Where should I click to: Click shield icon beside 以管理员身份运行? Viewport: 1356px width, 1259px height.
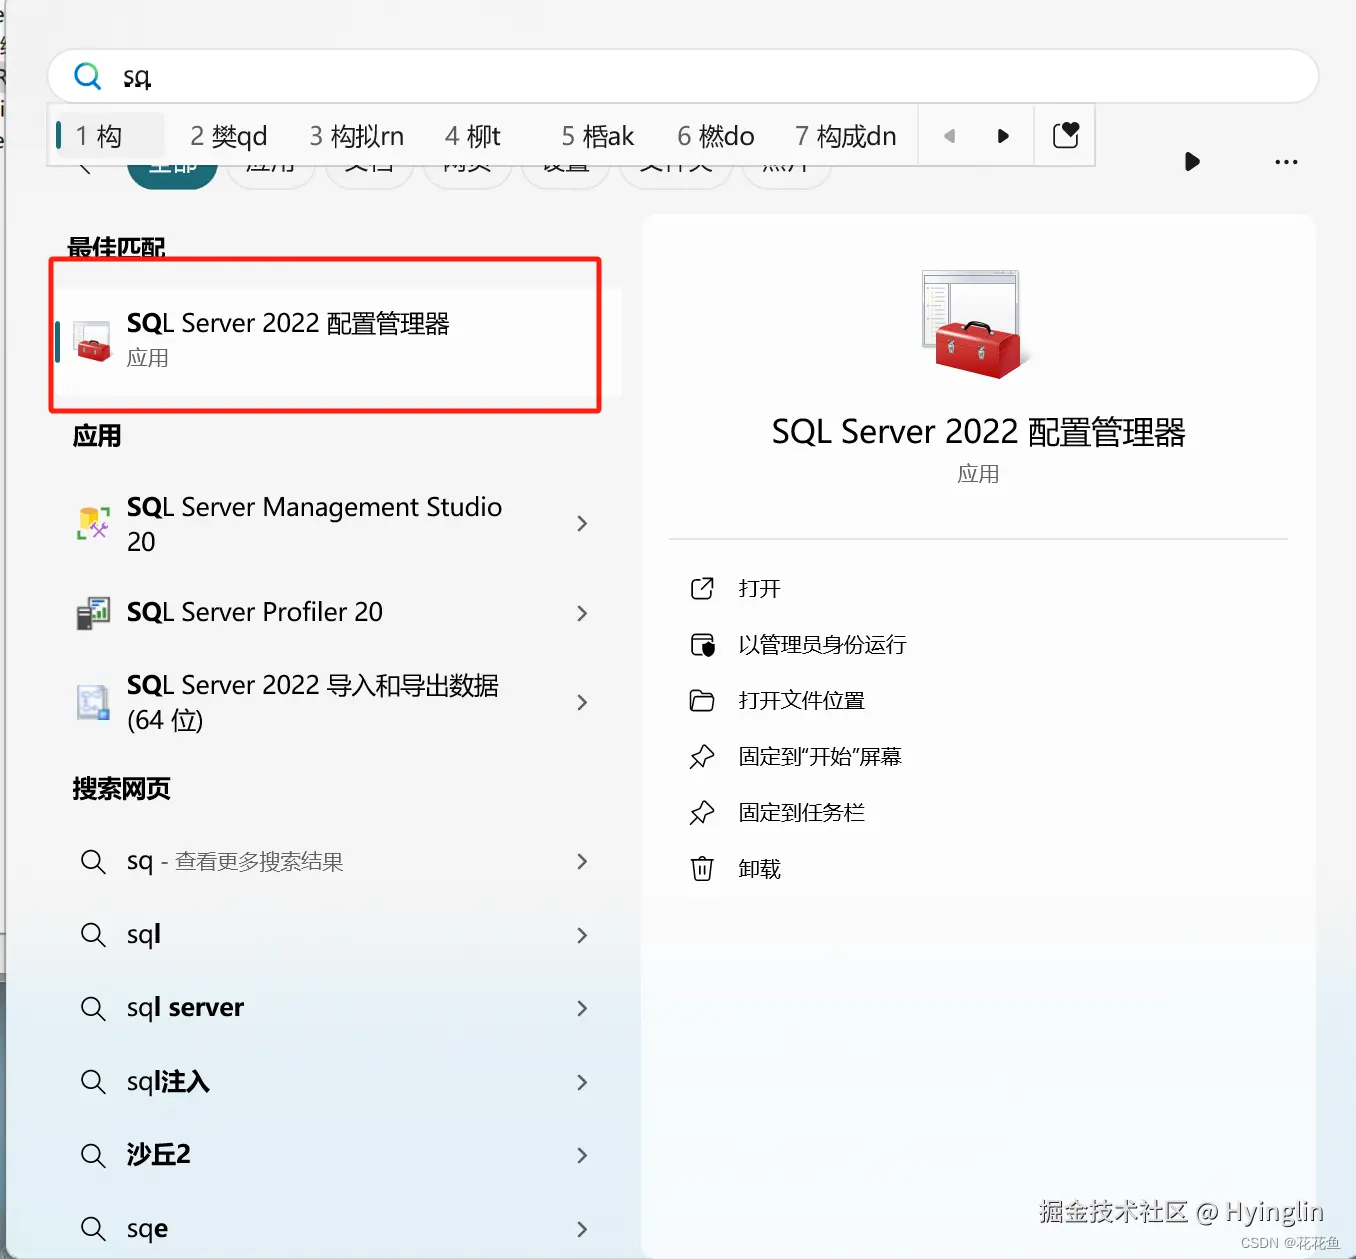[702, 644]
